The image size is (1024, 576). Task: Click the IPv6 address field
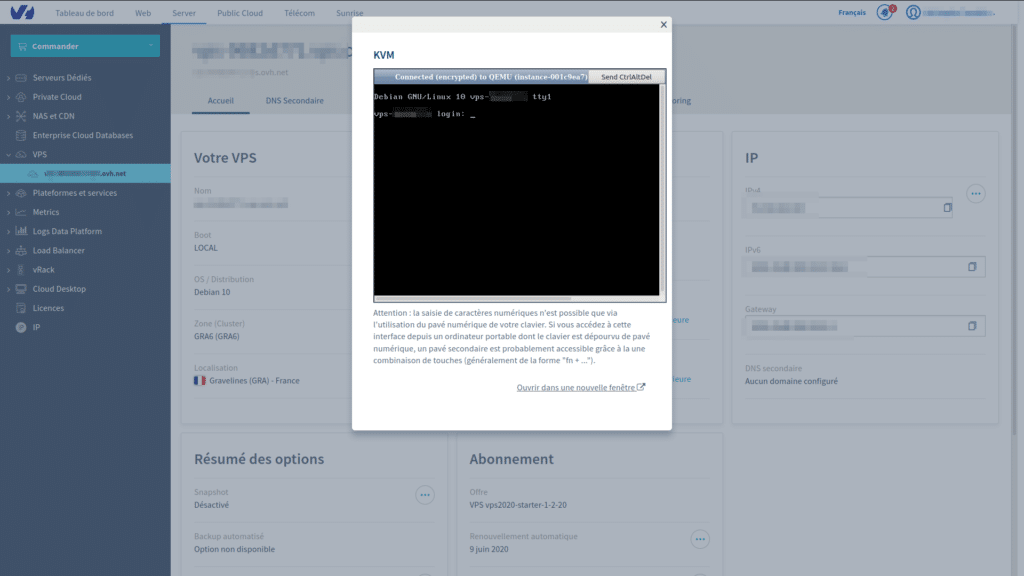(865, 266)
